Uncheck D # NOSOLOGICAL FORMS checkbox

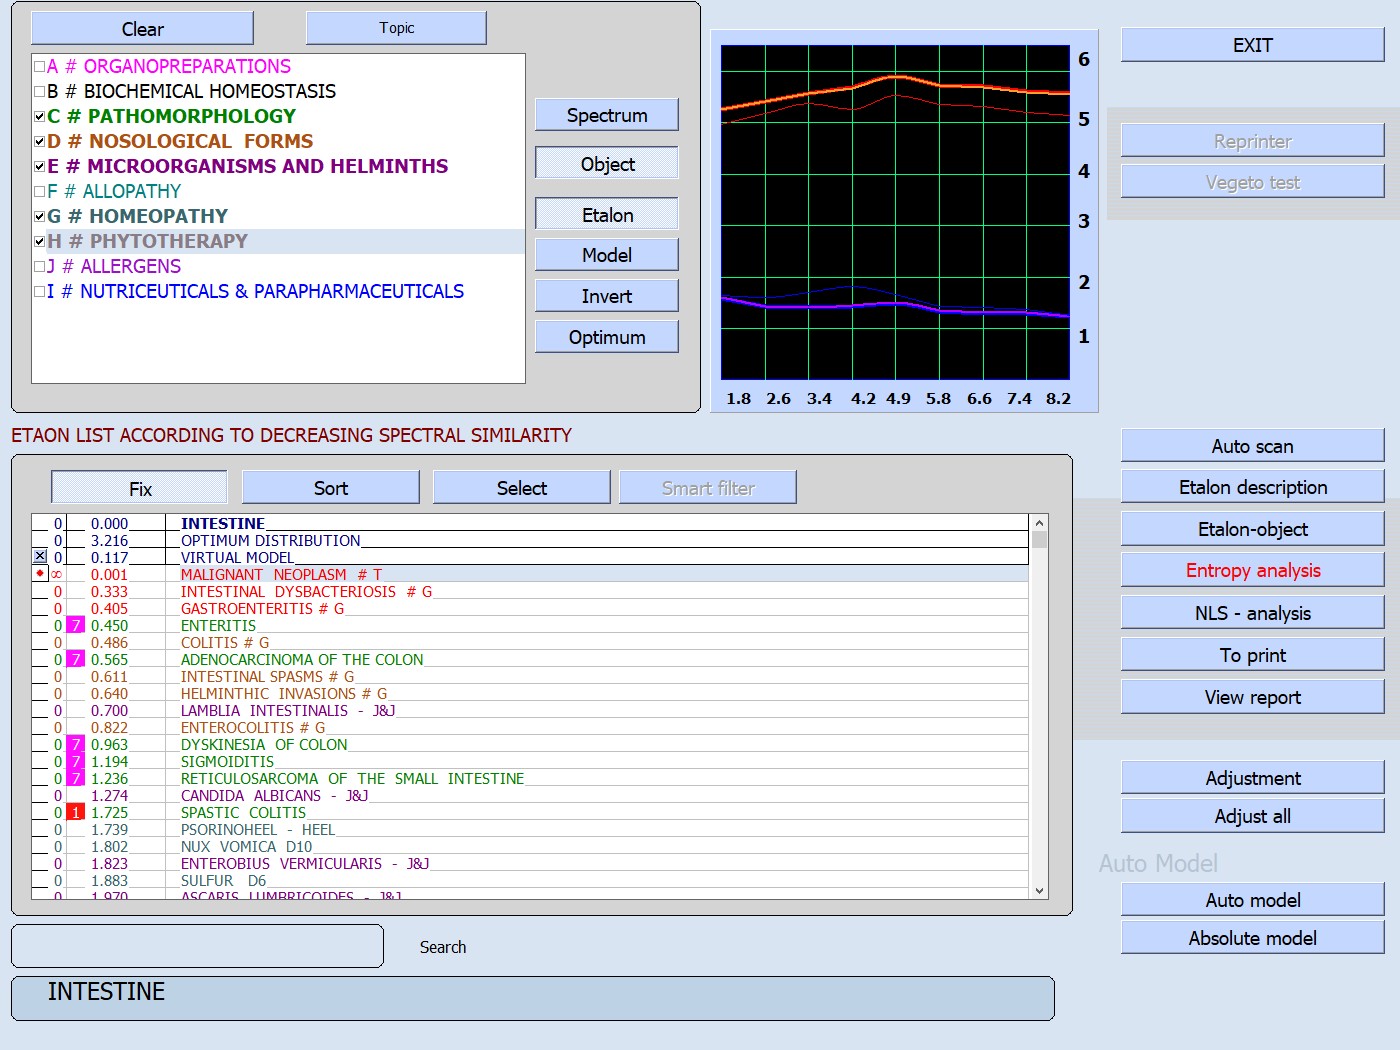coord(40,142)
